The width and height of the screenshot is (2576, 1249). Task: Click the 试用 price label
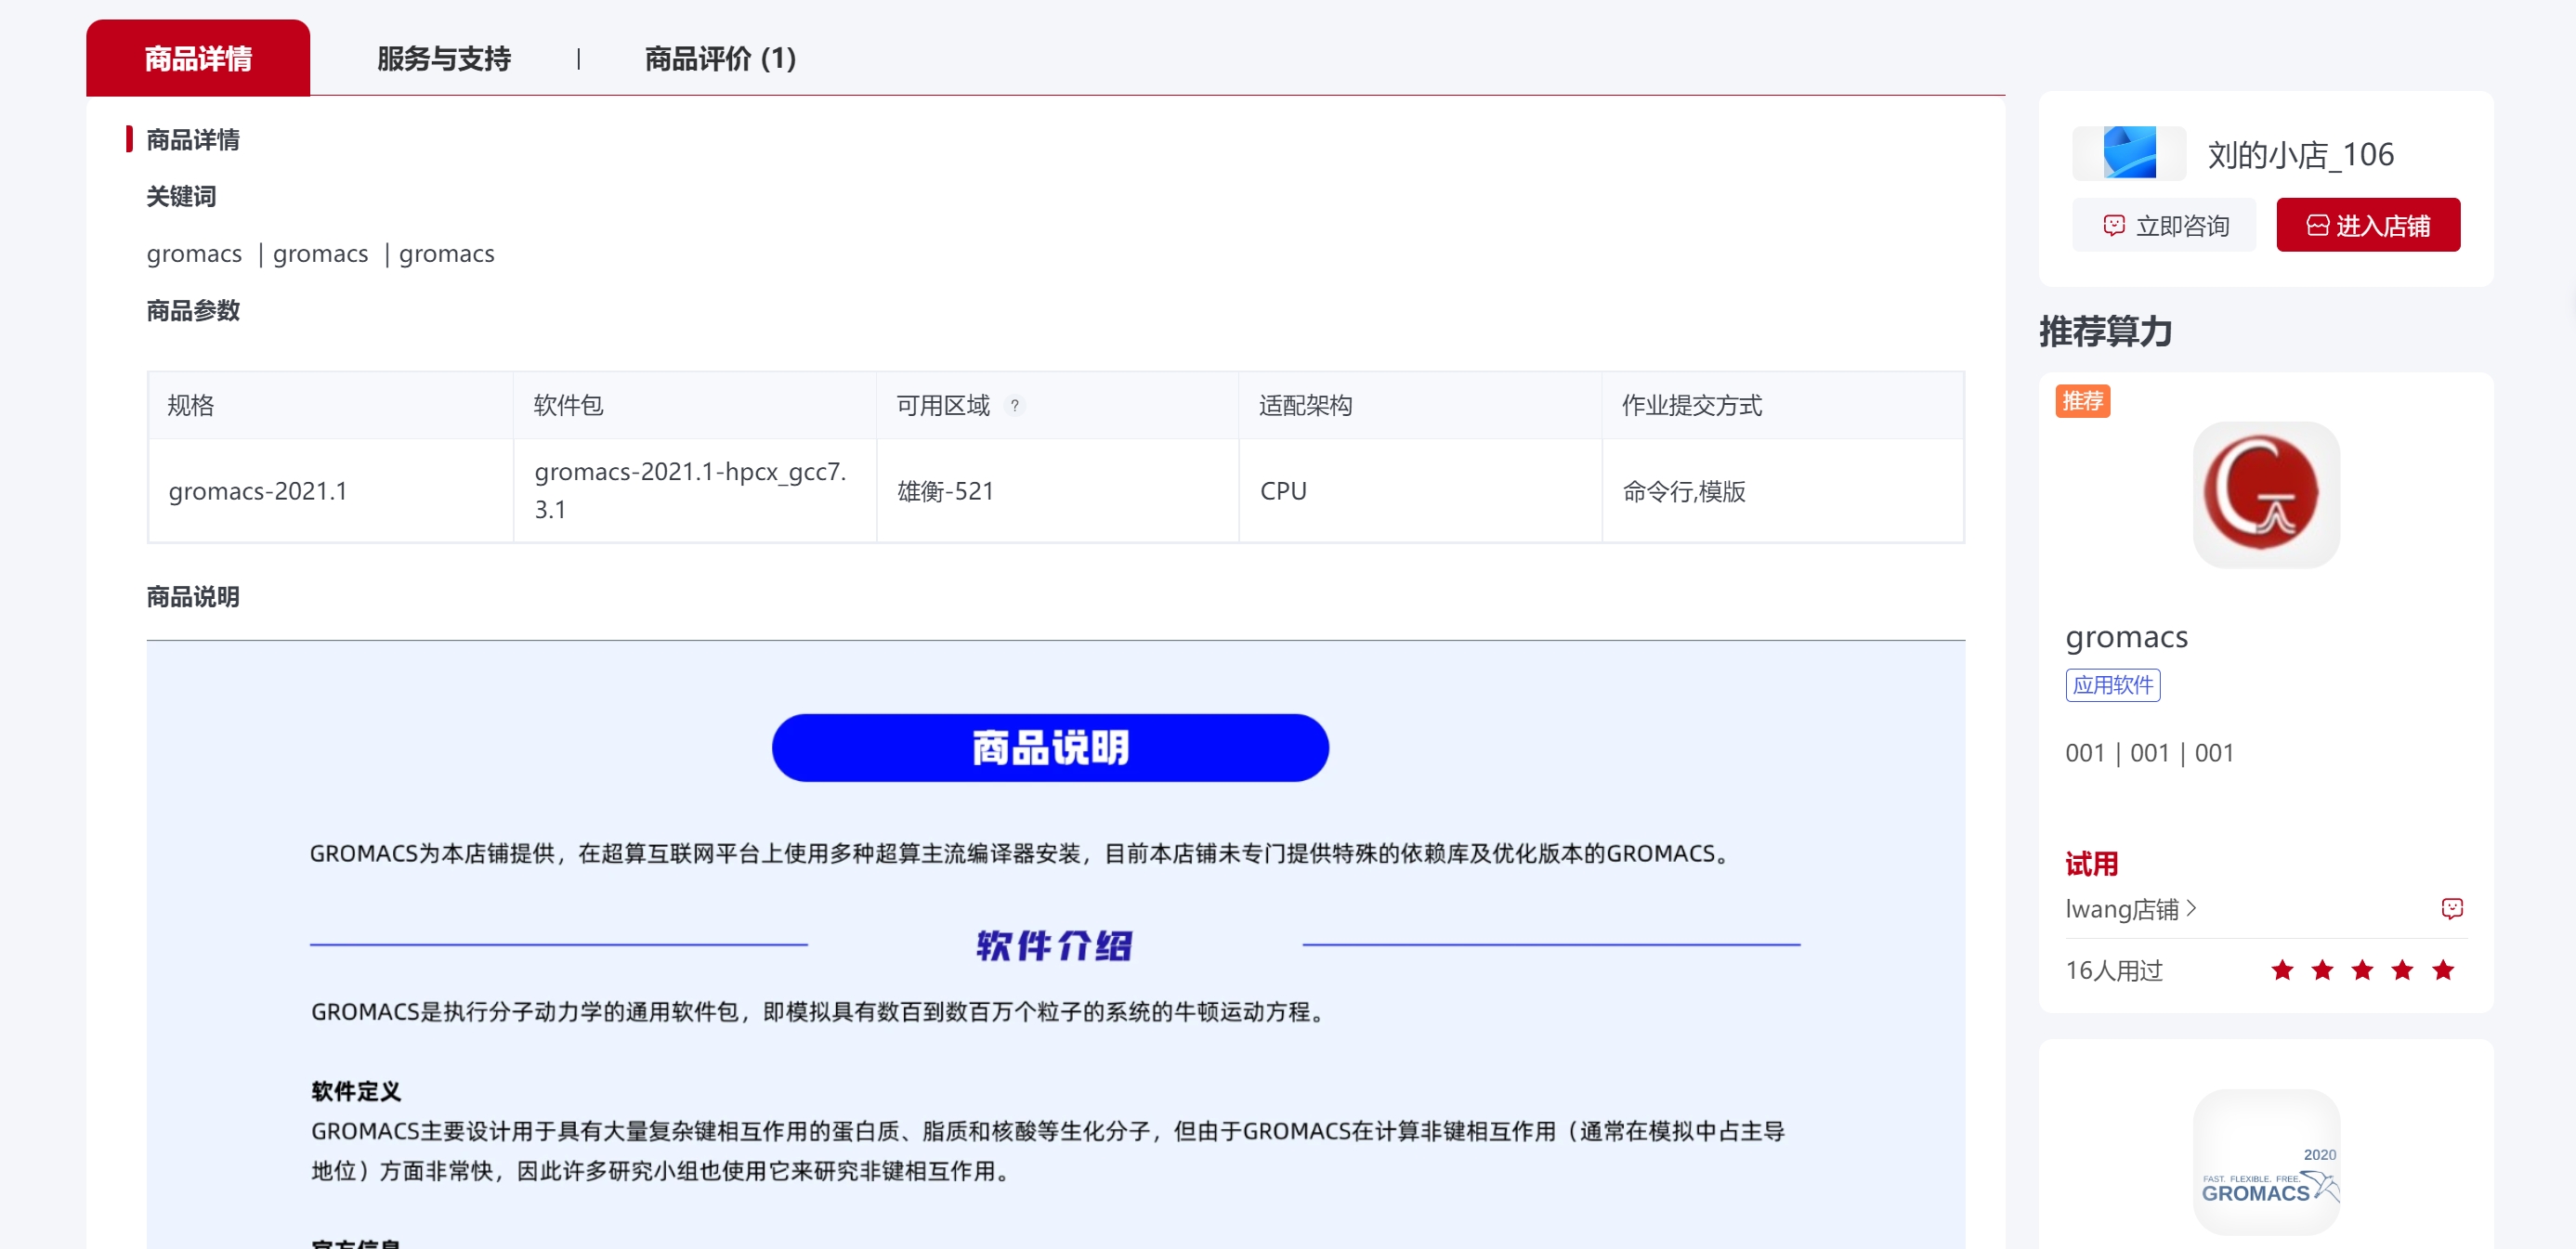(2091, 864)
